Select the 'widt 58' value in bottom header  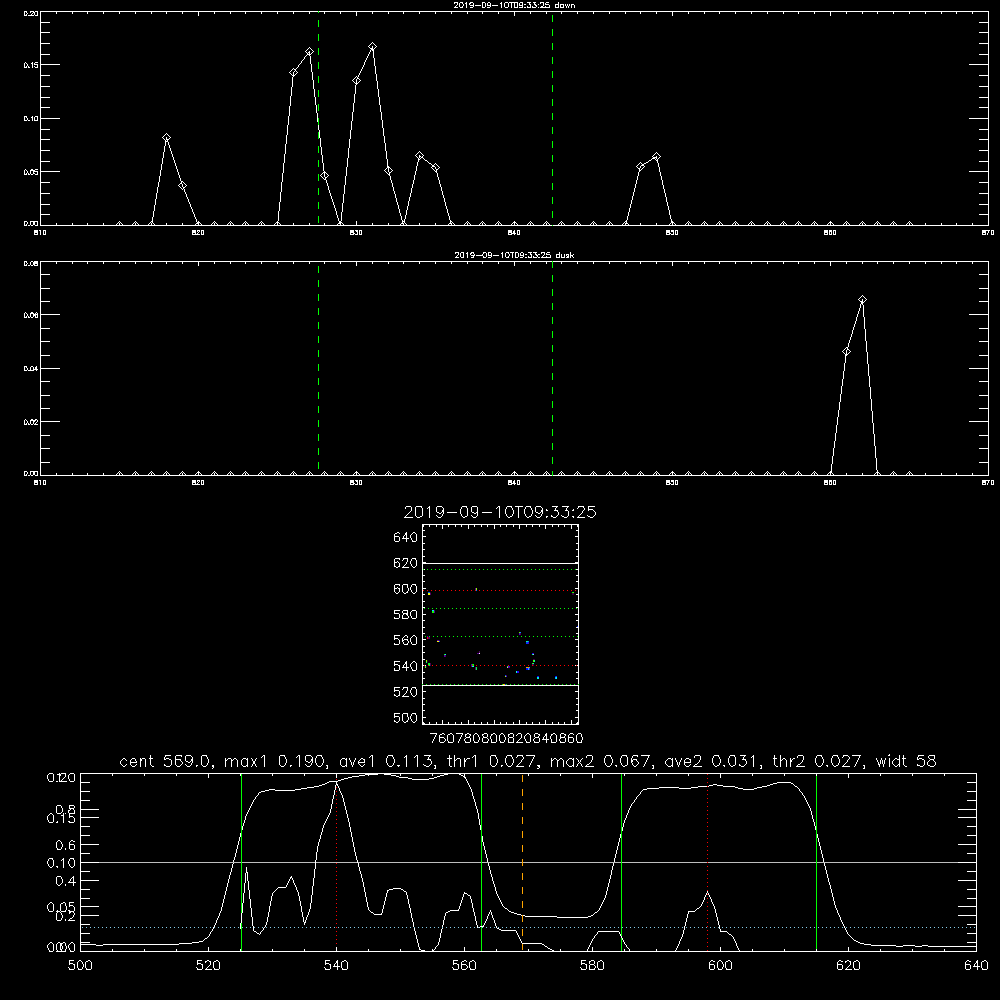(906, 761)
